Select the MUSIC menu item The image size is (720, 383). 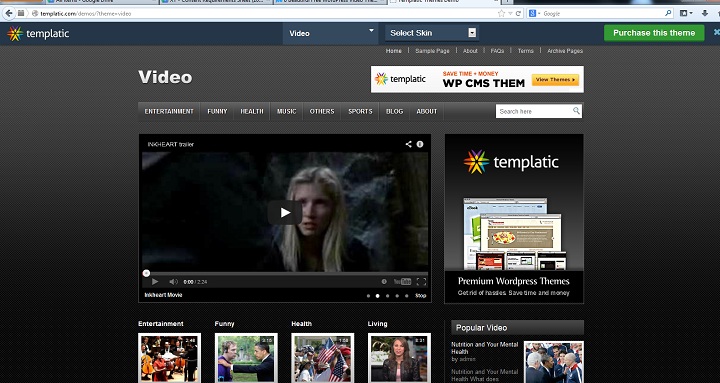pyautogui.click(x=287, y=112)
